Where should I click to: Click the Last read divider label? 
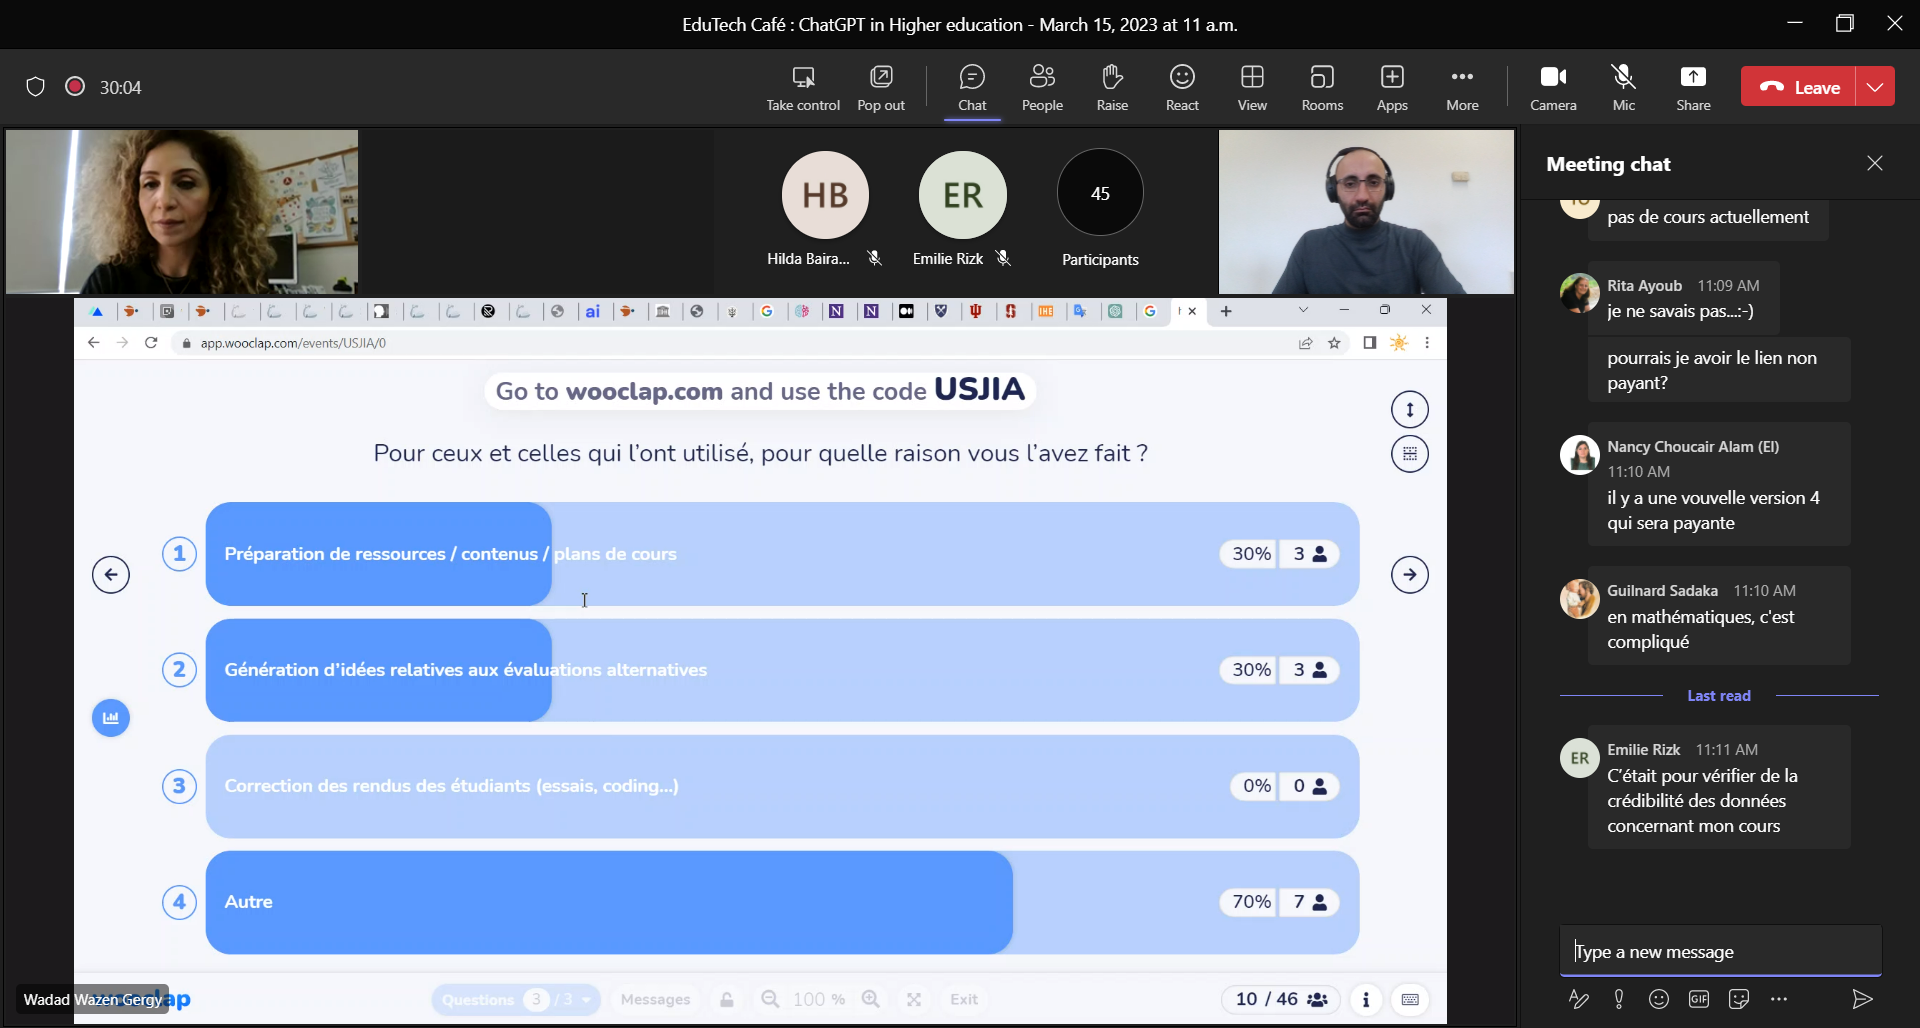click(x=1719, y=695)
